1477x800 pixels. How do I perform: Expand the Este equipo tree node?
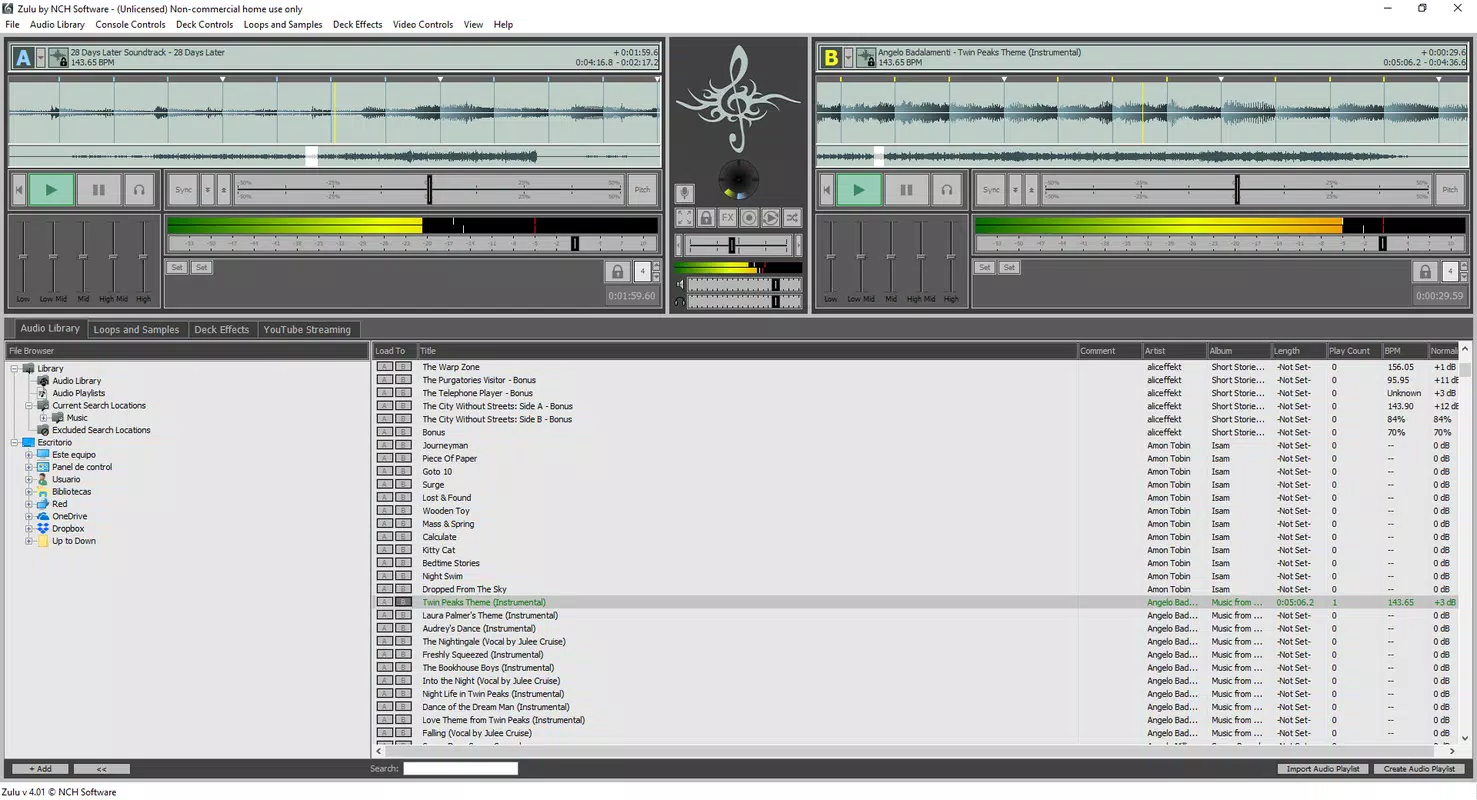29,455
